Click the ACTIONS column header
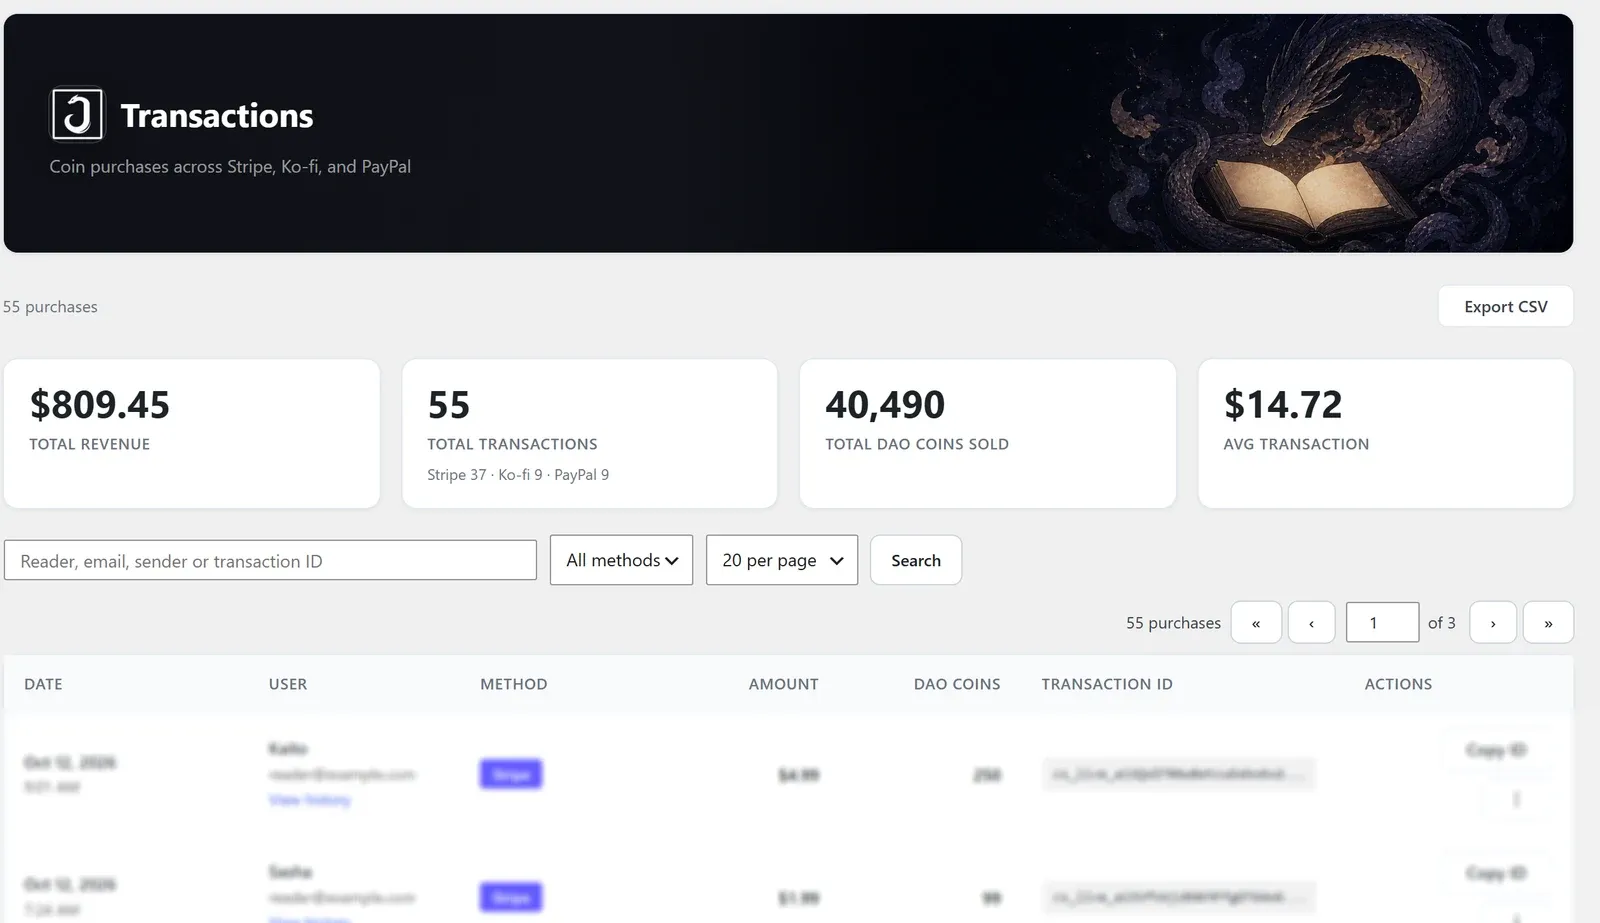1600x923 pixels. click(1398, 684)
